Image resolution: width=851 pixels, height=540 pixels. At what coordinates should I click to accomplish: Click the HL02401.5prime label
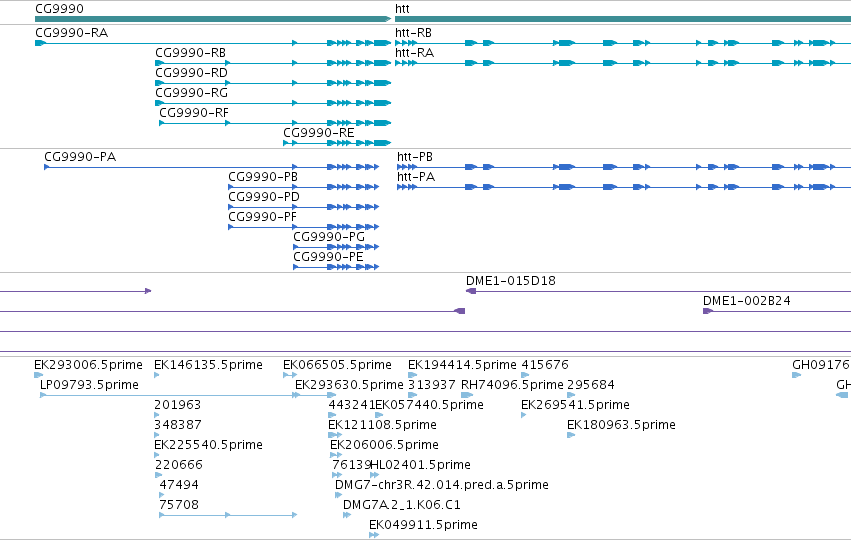421,465
